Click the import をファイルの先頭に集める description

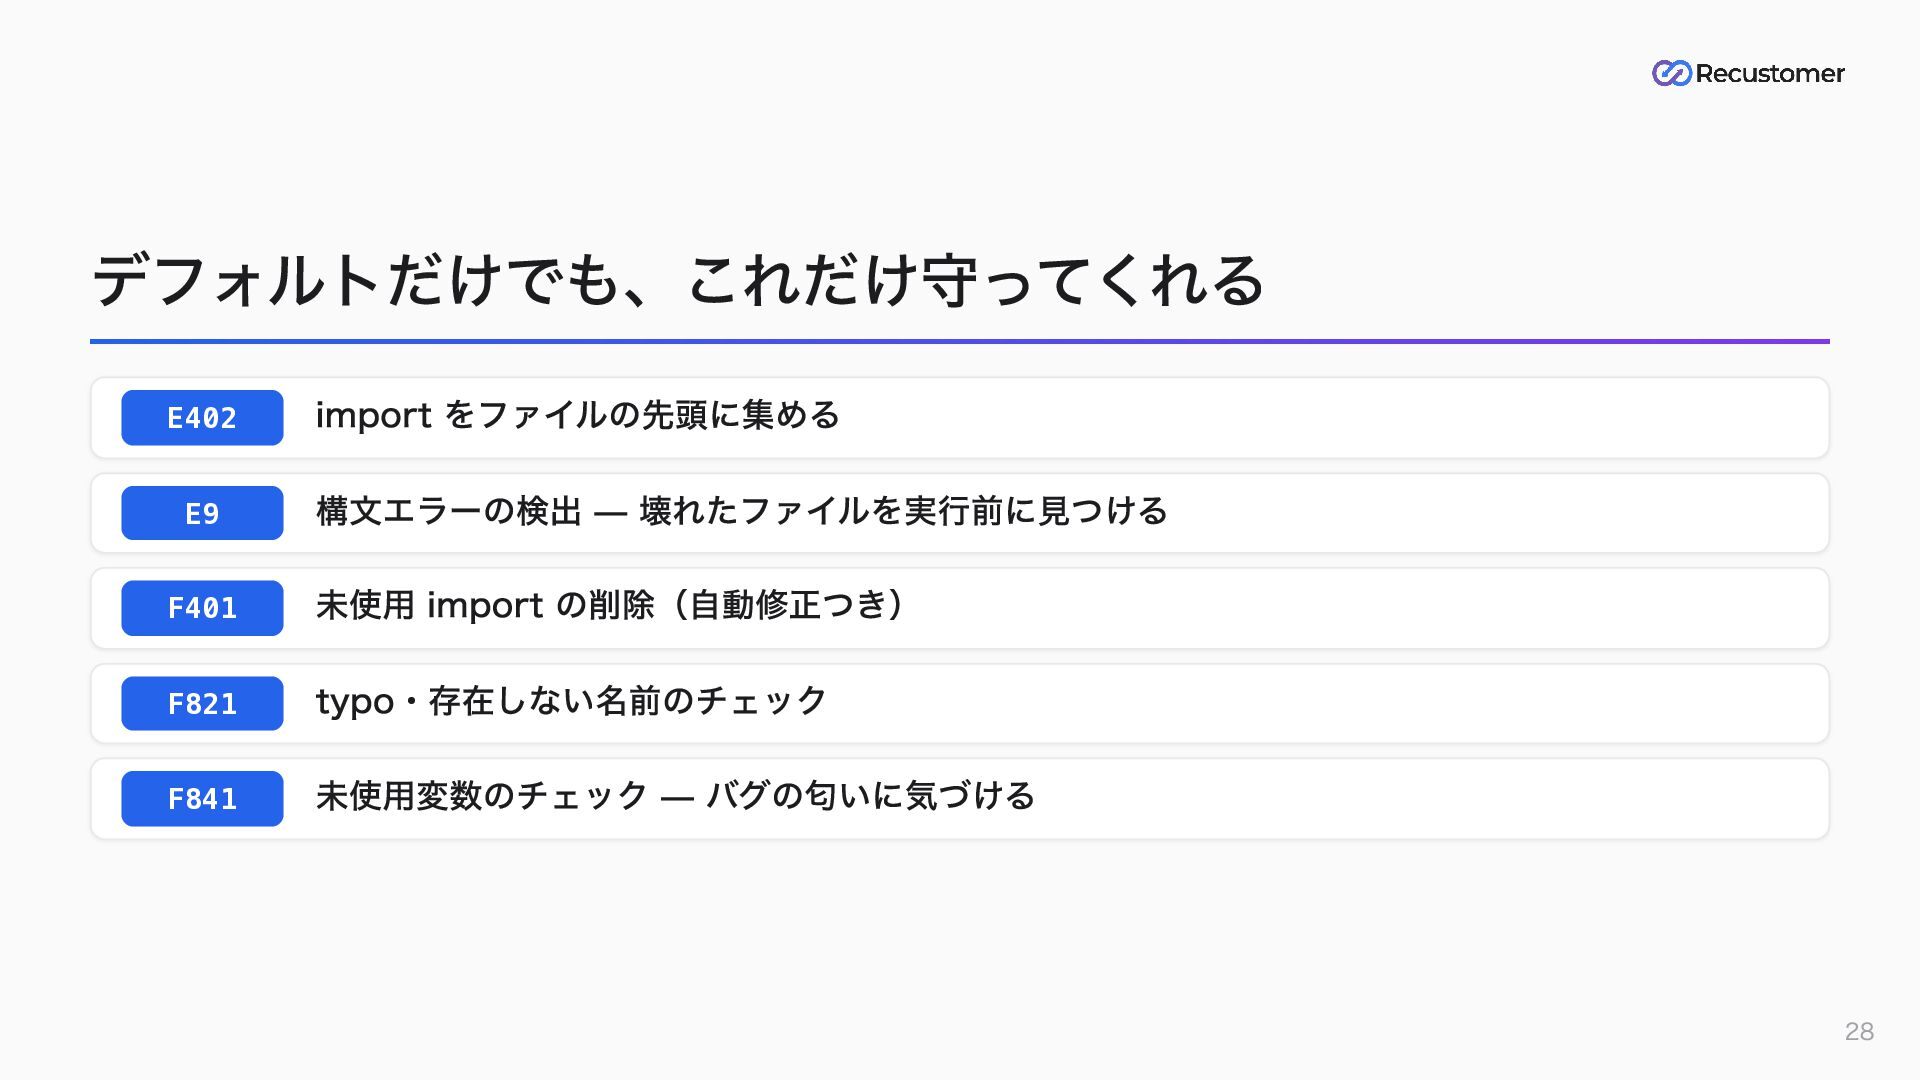click(578, 415)
